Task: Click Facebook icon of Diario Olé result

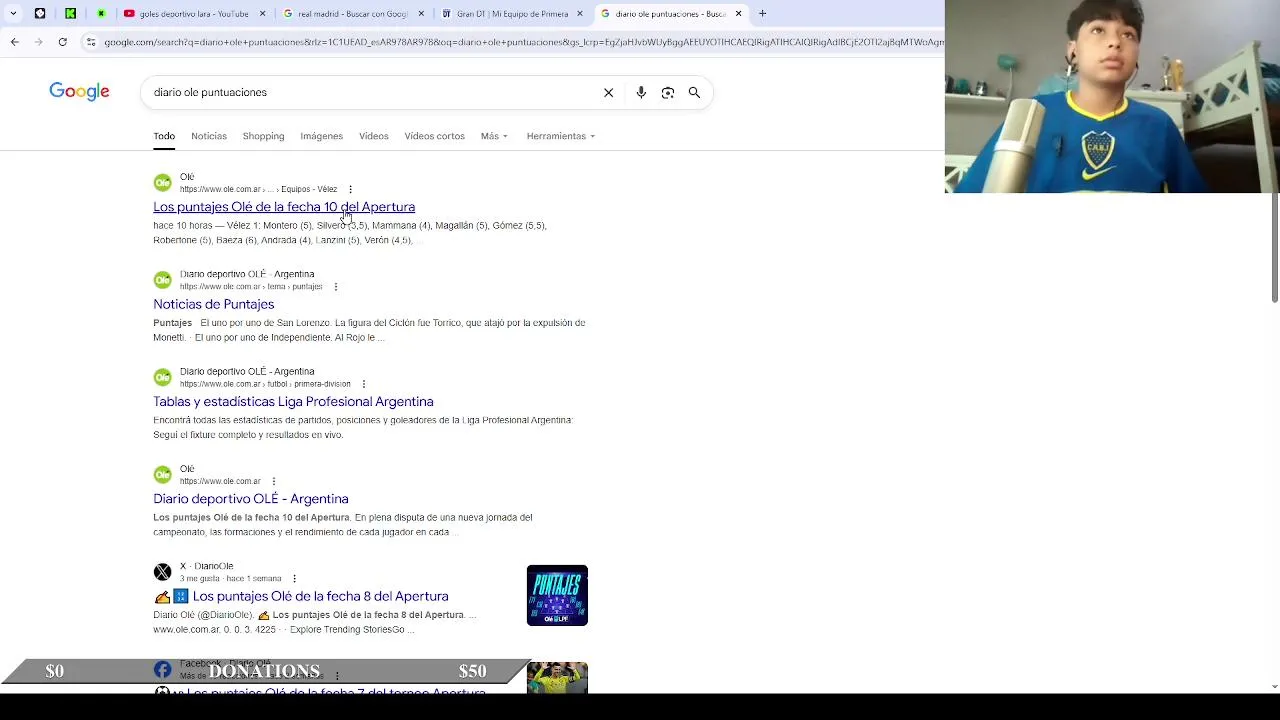Action: tap(162, 670)
